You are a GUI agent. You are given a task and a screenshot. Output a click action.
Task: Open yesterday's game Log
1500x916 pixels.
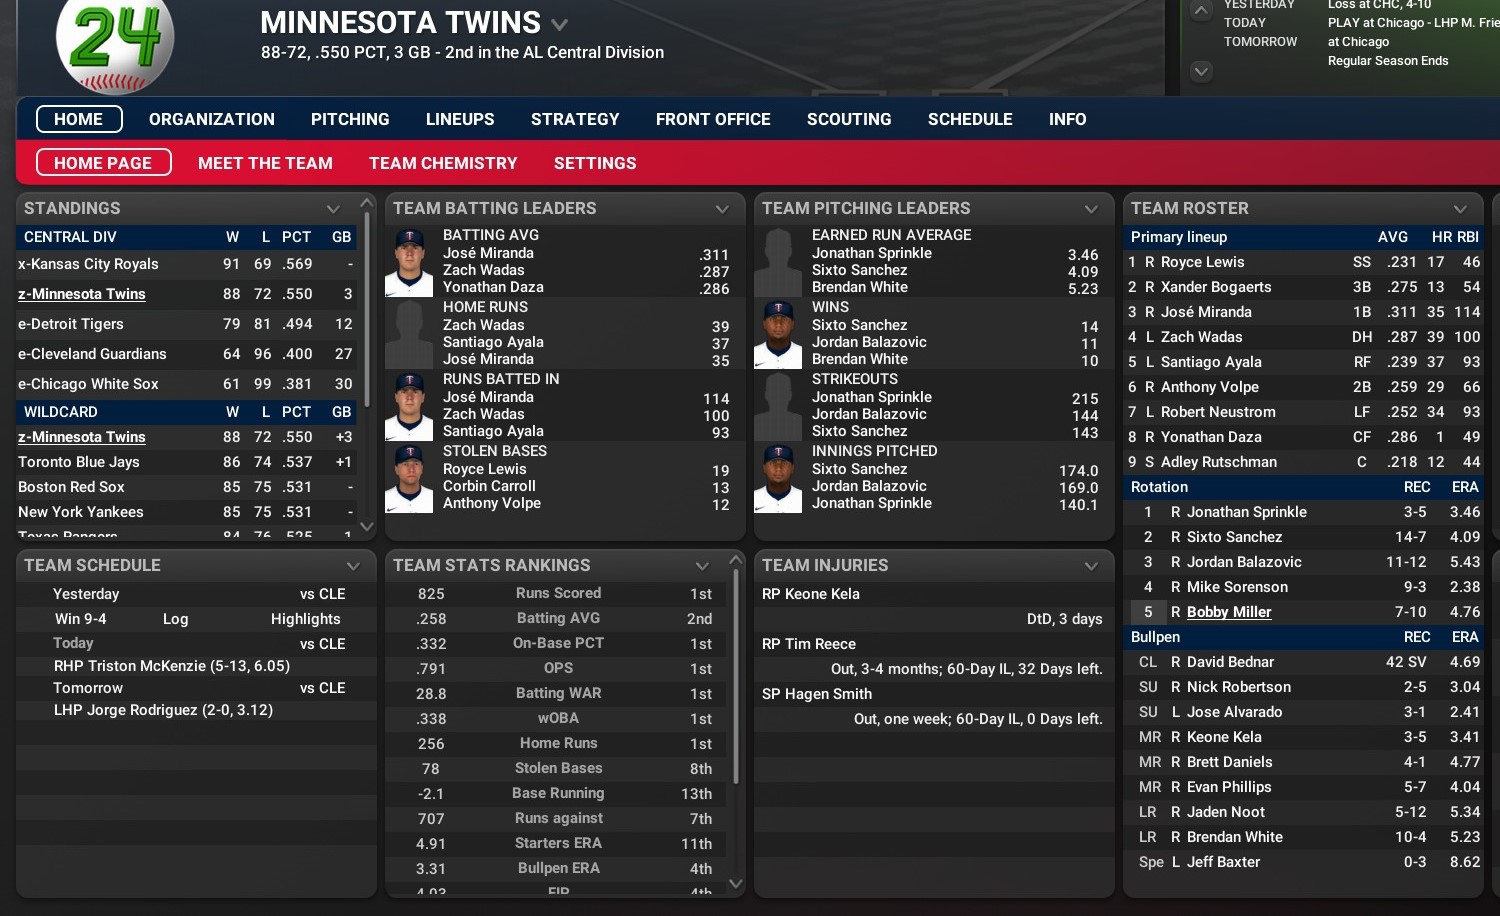tap(176, 619)
